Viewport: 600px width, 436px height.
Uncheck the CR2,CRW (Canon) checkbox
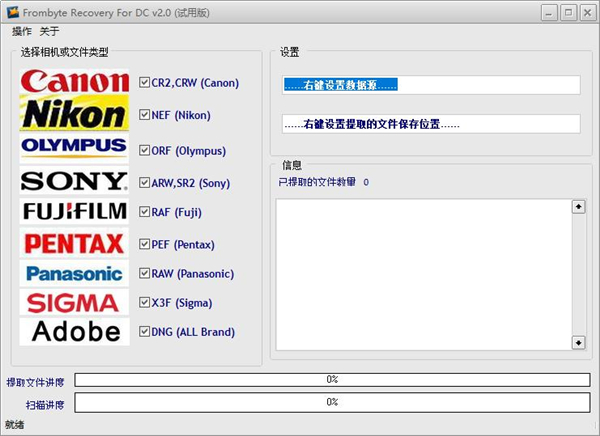(x=145, y=83)
